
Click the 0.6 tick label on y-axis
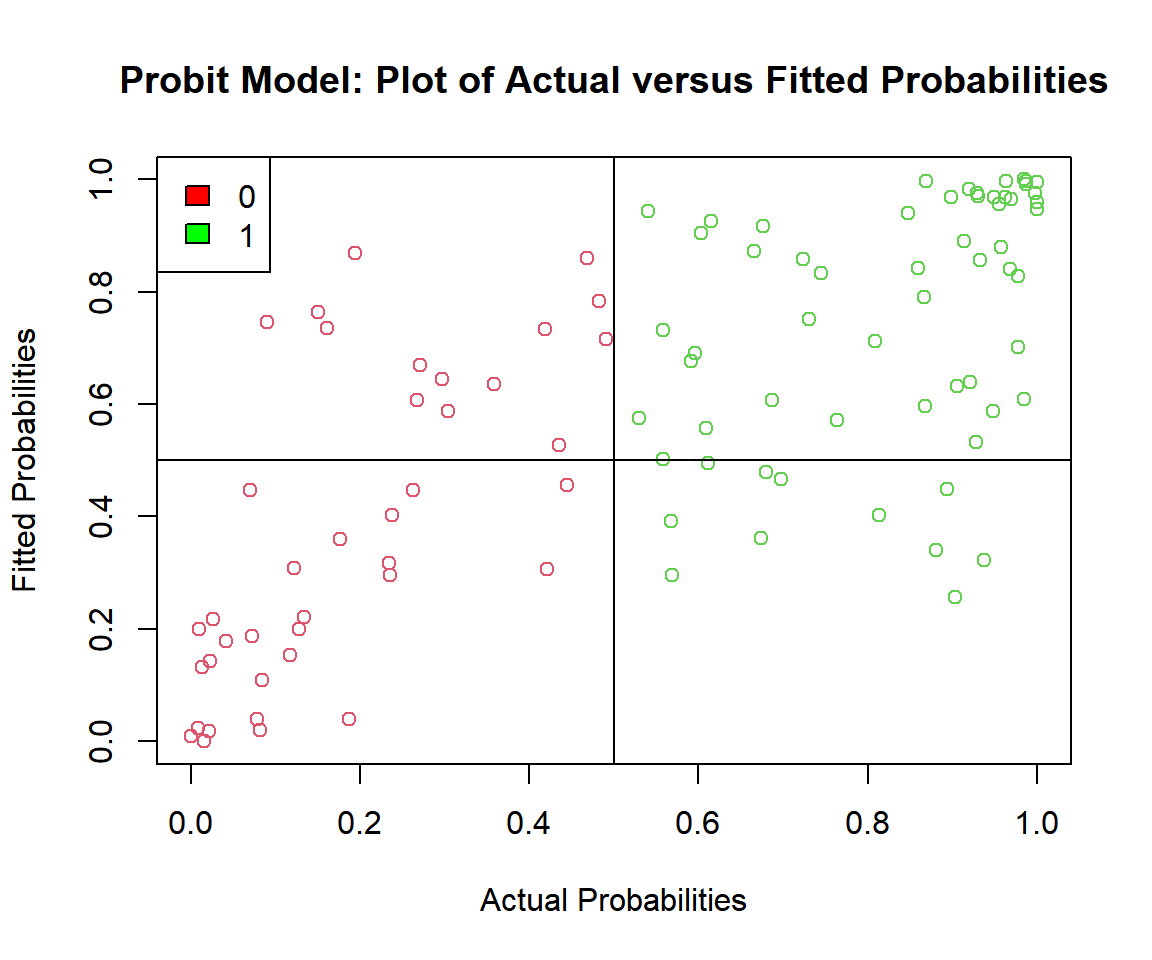pos(100,404)
